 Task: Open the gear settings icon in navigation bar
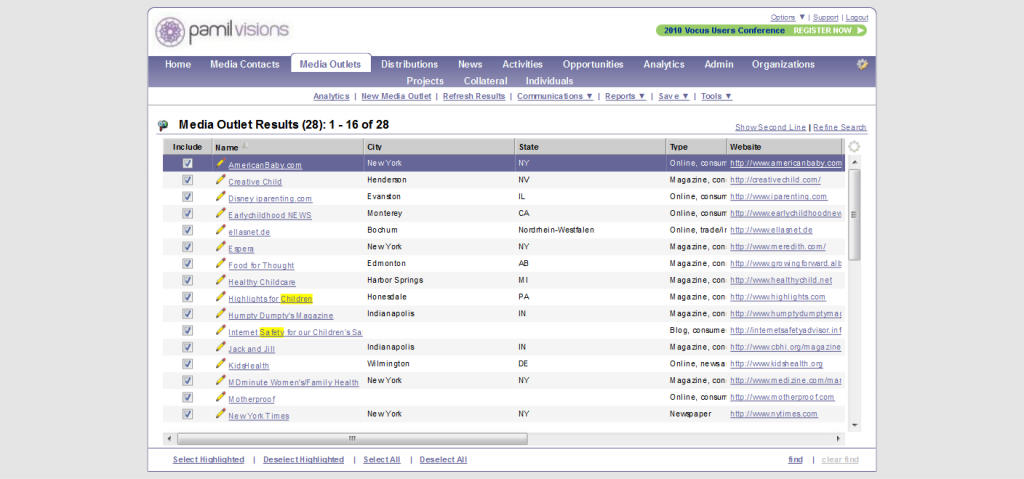862,64
